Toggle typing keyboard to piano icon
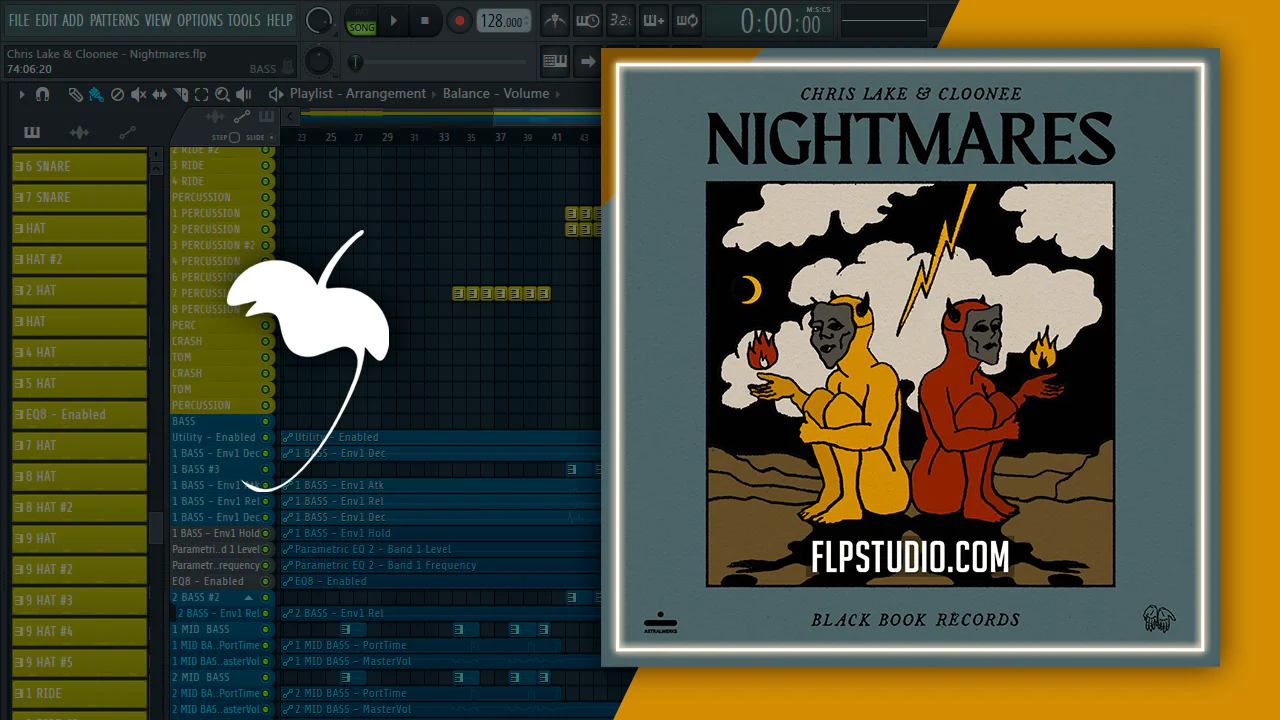Viewport: 1280px width, 720px height. [x=555, y=61]
